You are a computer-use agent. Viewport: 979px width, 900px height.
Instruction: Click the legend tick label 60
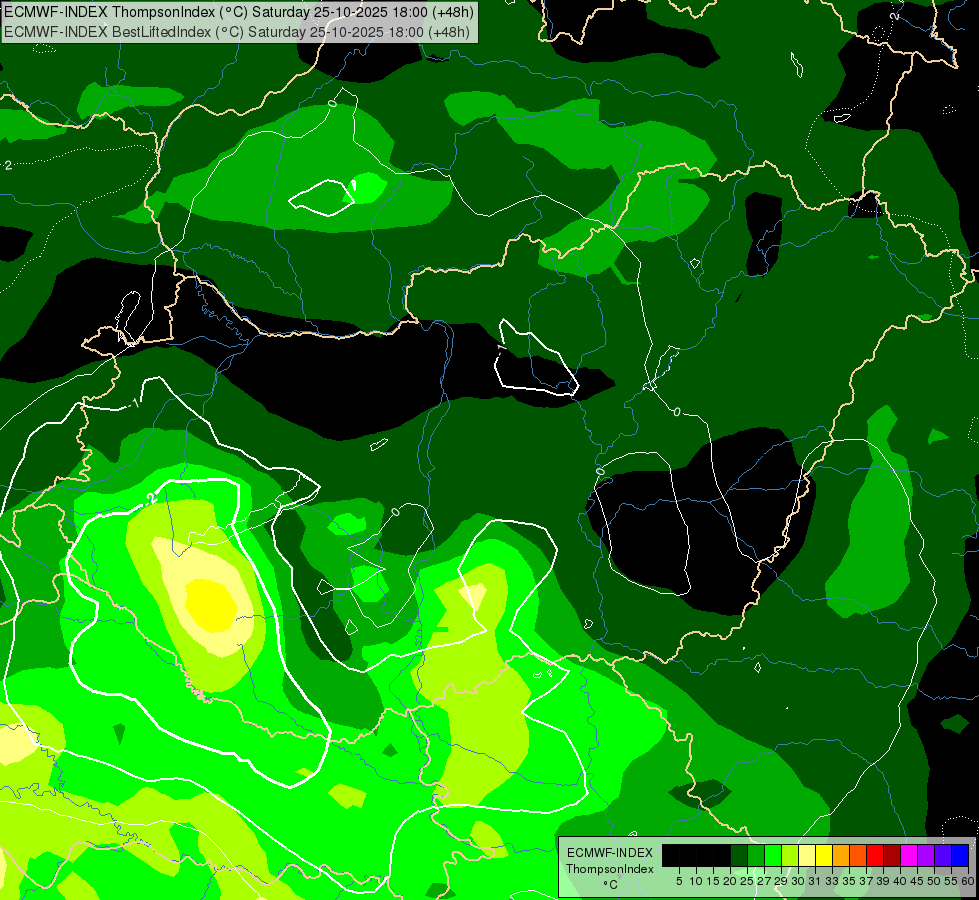968,881
